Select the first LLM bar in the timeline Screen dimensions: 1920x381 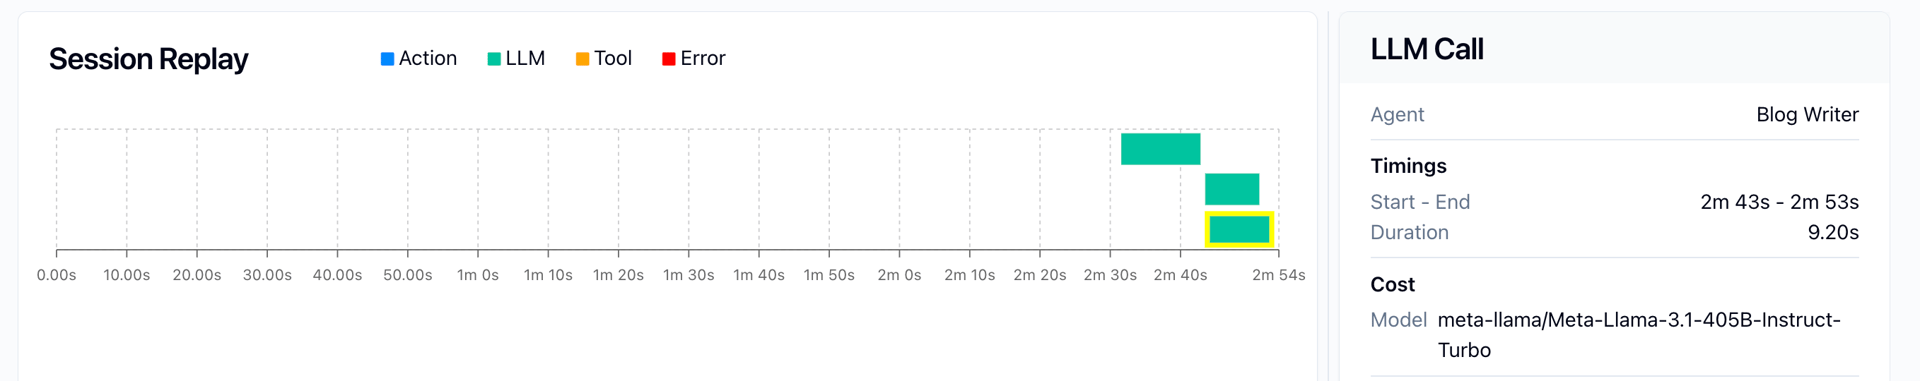coord(1160,149)
